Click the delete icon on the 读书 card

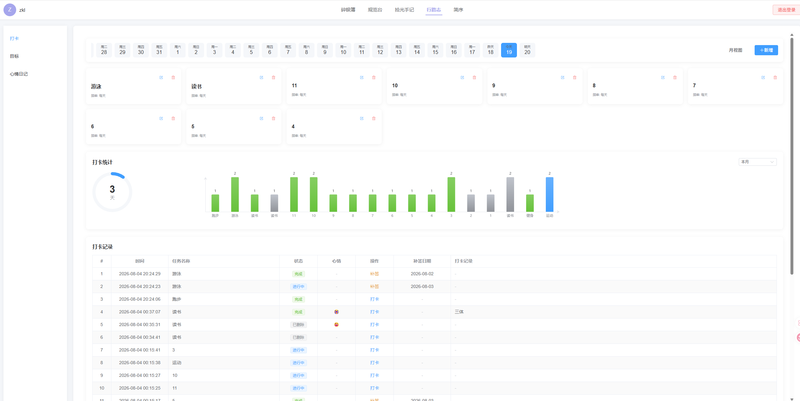click(273, 78)
